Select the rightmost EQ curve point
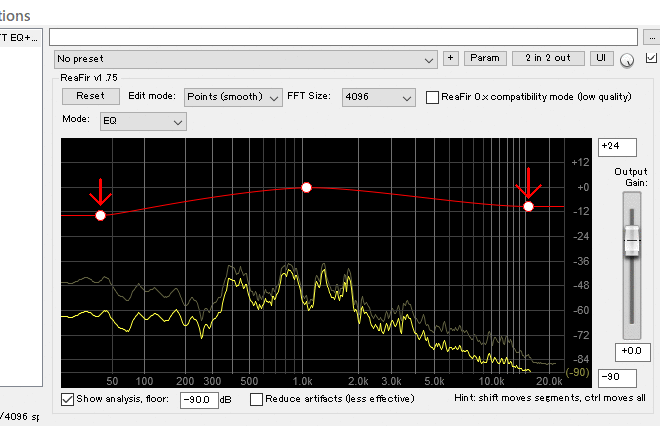The width and height of the screenshot is (660, 426). point(529,206)
